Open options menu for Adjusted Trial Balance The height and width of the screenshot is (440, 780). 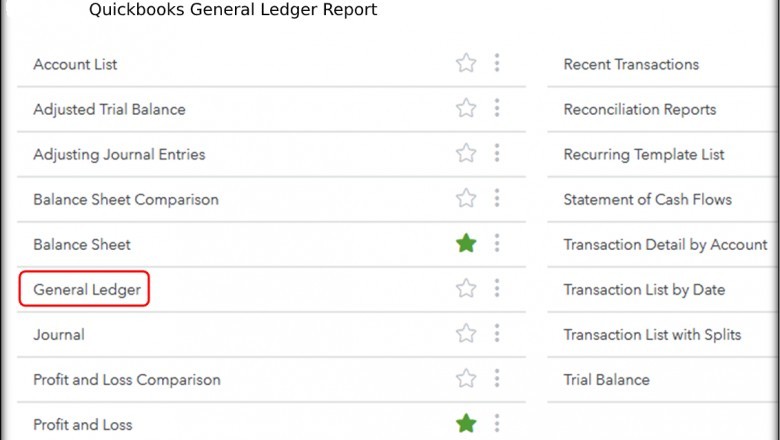coord(497,109)
